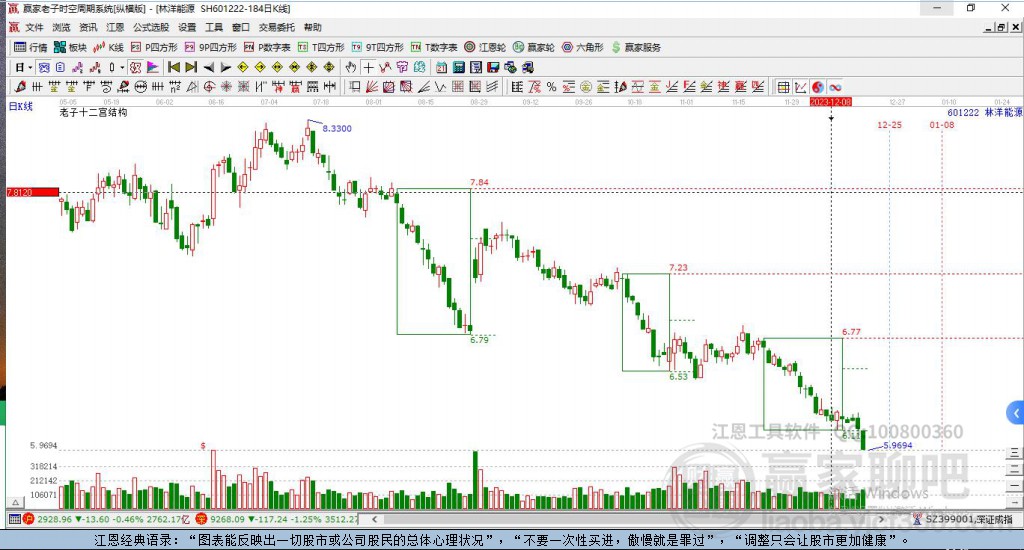Image resolution: width=1024 pixels, height=550 pixels.
Task: Click the 9268.09 index value in status bar
Action: (228, 519)
